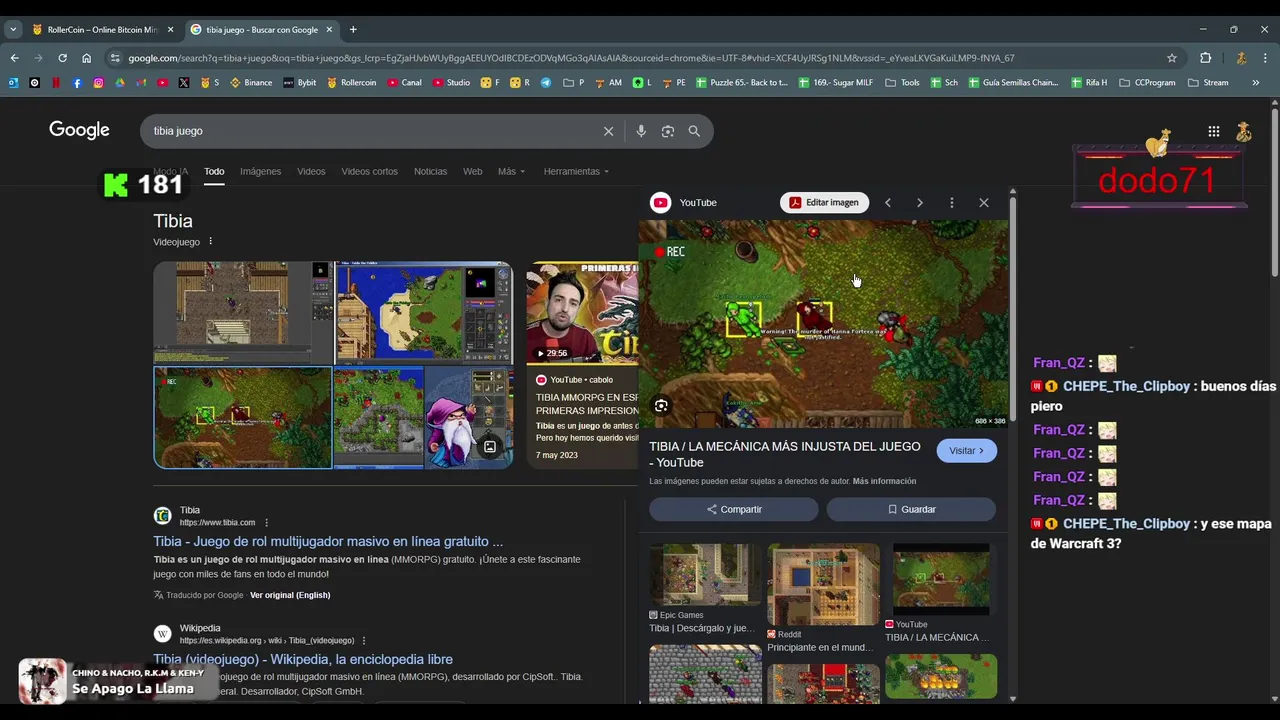Open the Studio YouTube bookmark

click(451, 83)
